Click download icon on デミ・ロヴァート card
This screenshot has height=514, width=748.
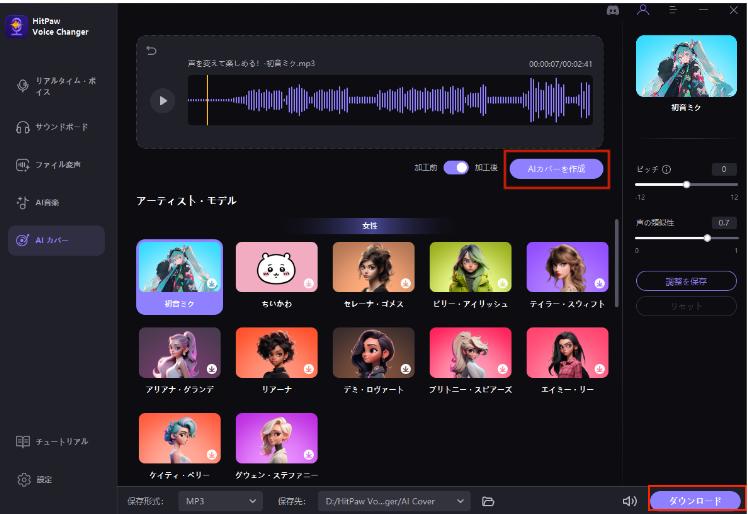[x=405, y=369]
